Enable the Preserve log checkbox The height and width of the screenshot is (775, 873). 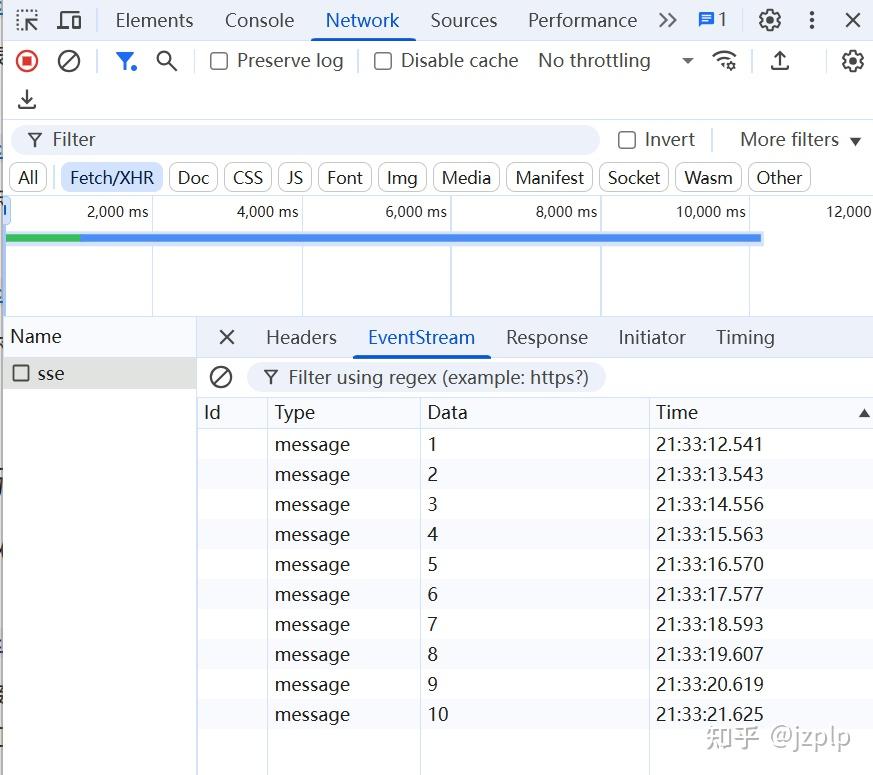[x=219, y=61]
